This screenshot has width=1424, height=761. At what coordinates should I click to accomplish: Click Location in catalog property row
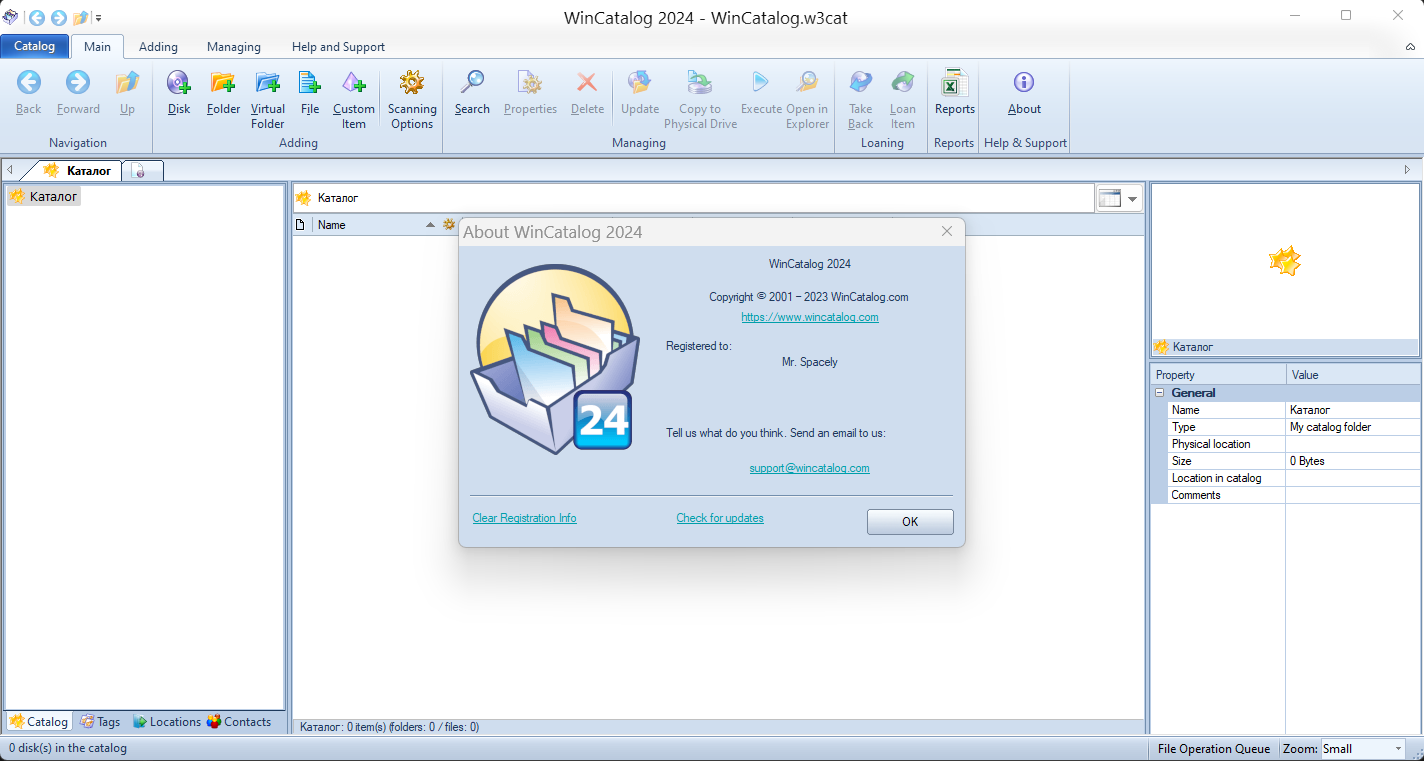click(1294, 478)
